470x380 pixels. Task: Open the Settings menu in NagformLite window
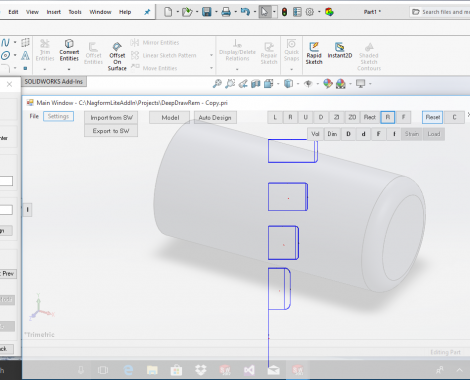click(58, 116)
